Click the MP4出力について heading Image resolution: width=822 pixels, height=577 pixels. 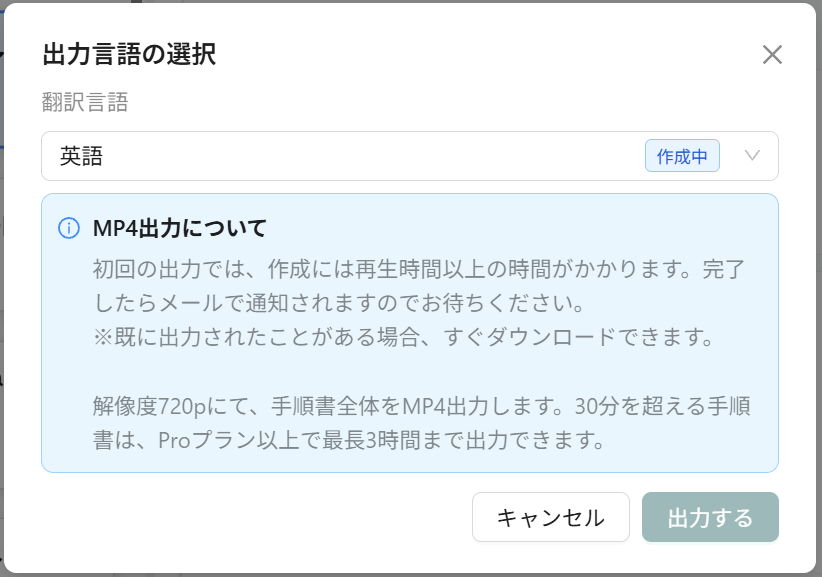click(x=180, y=228)
